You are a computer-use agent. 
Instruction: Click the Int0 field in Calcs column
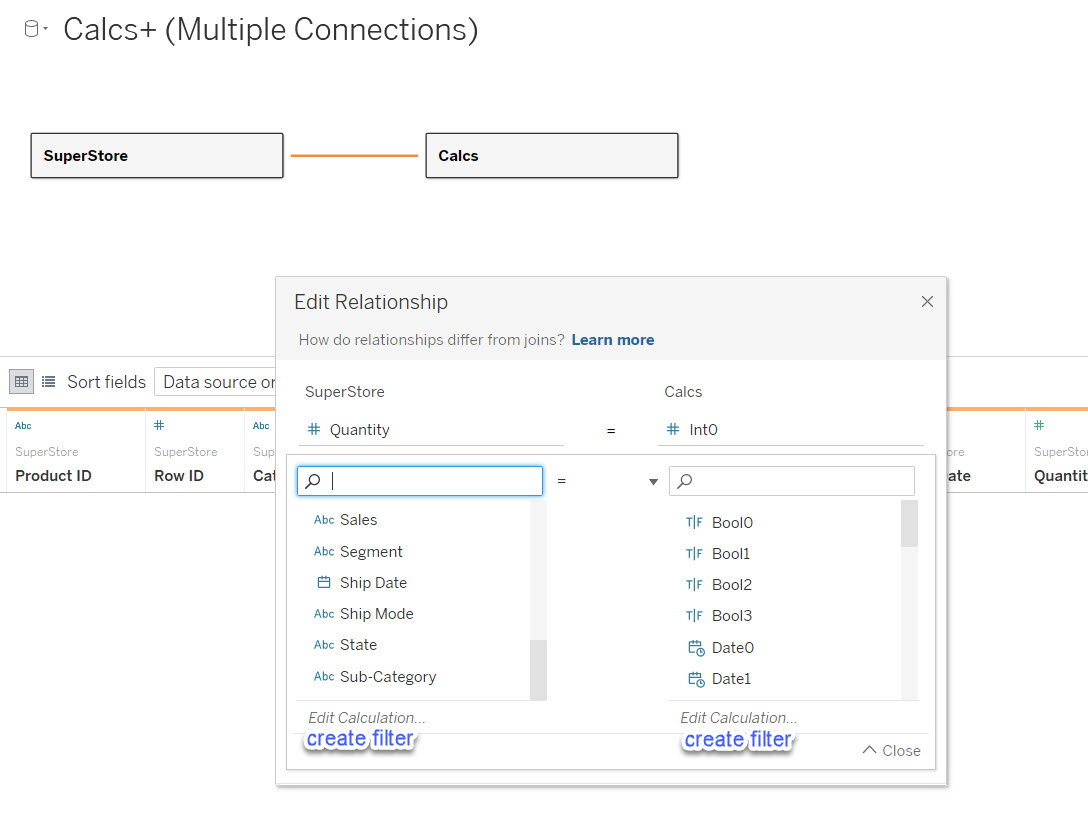790,430
